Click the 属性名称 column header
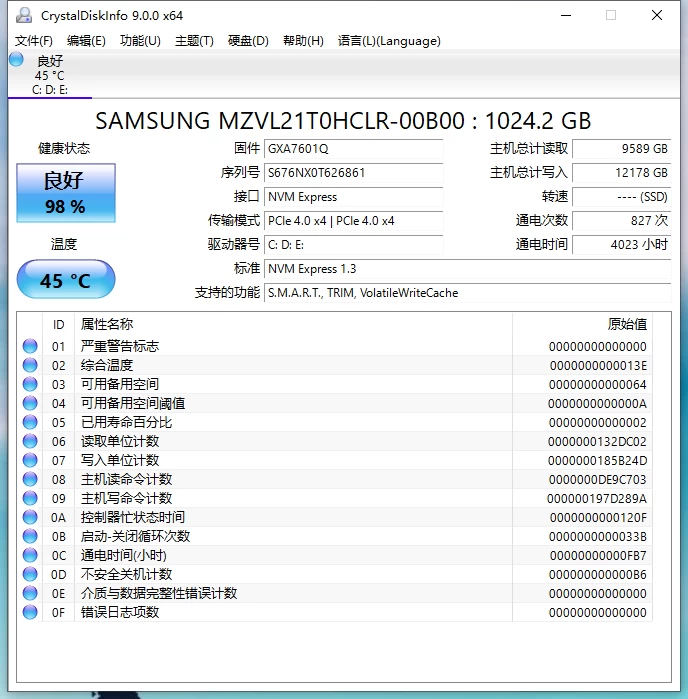 pyautogui.click(x=293, y=325)
